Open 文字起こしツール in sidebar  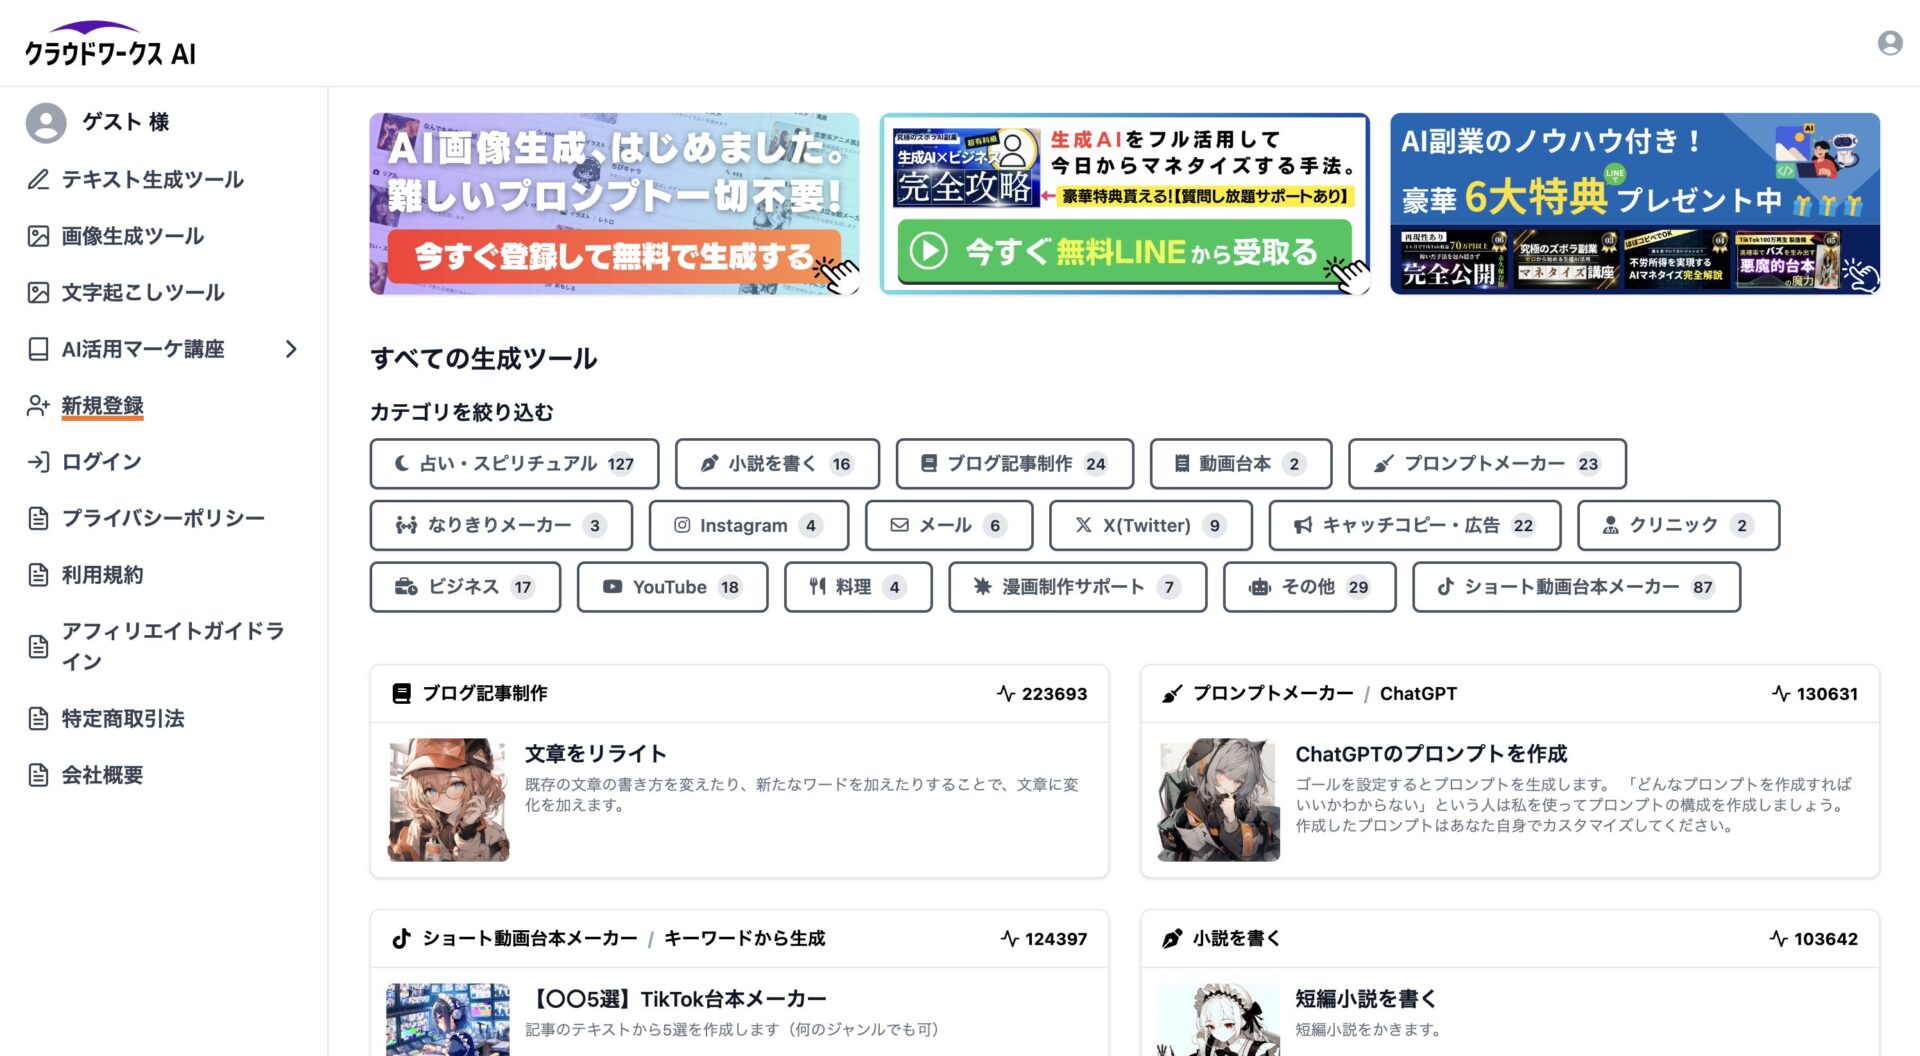[143, 292]
